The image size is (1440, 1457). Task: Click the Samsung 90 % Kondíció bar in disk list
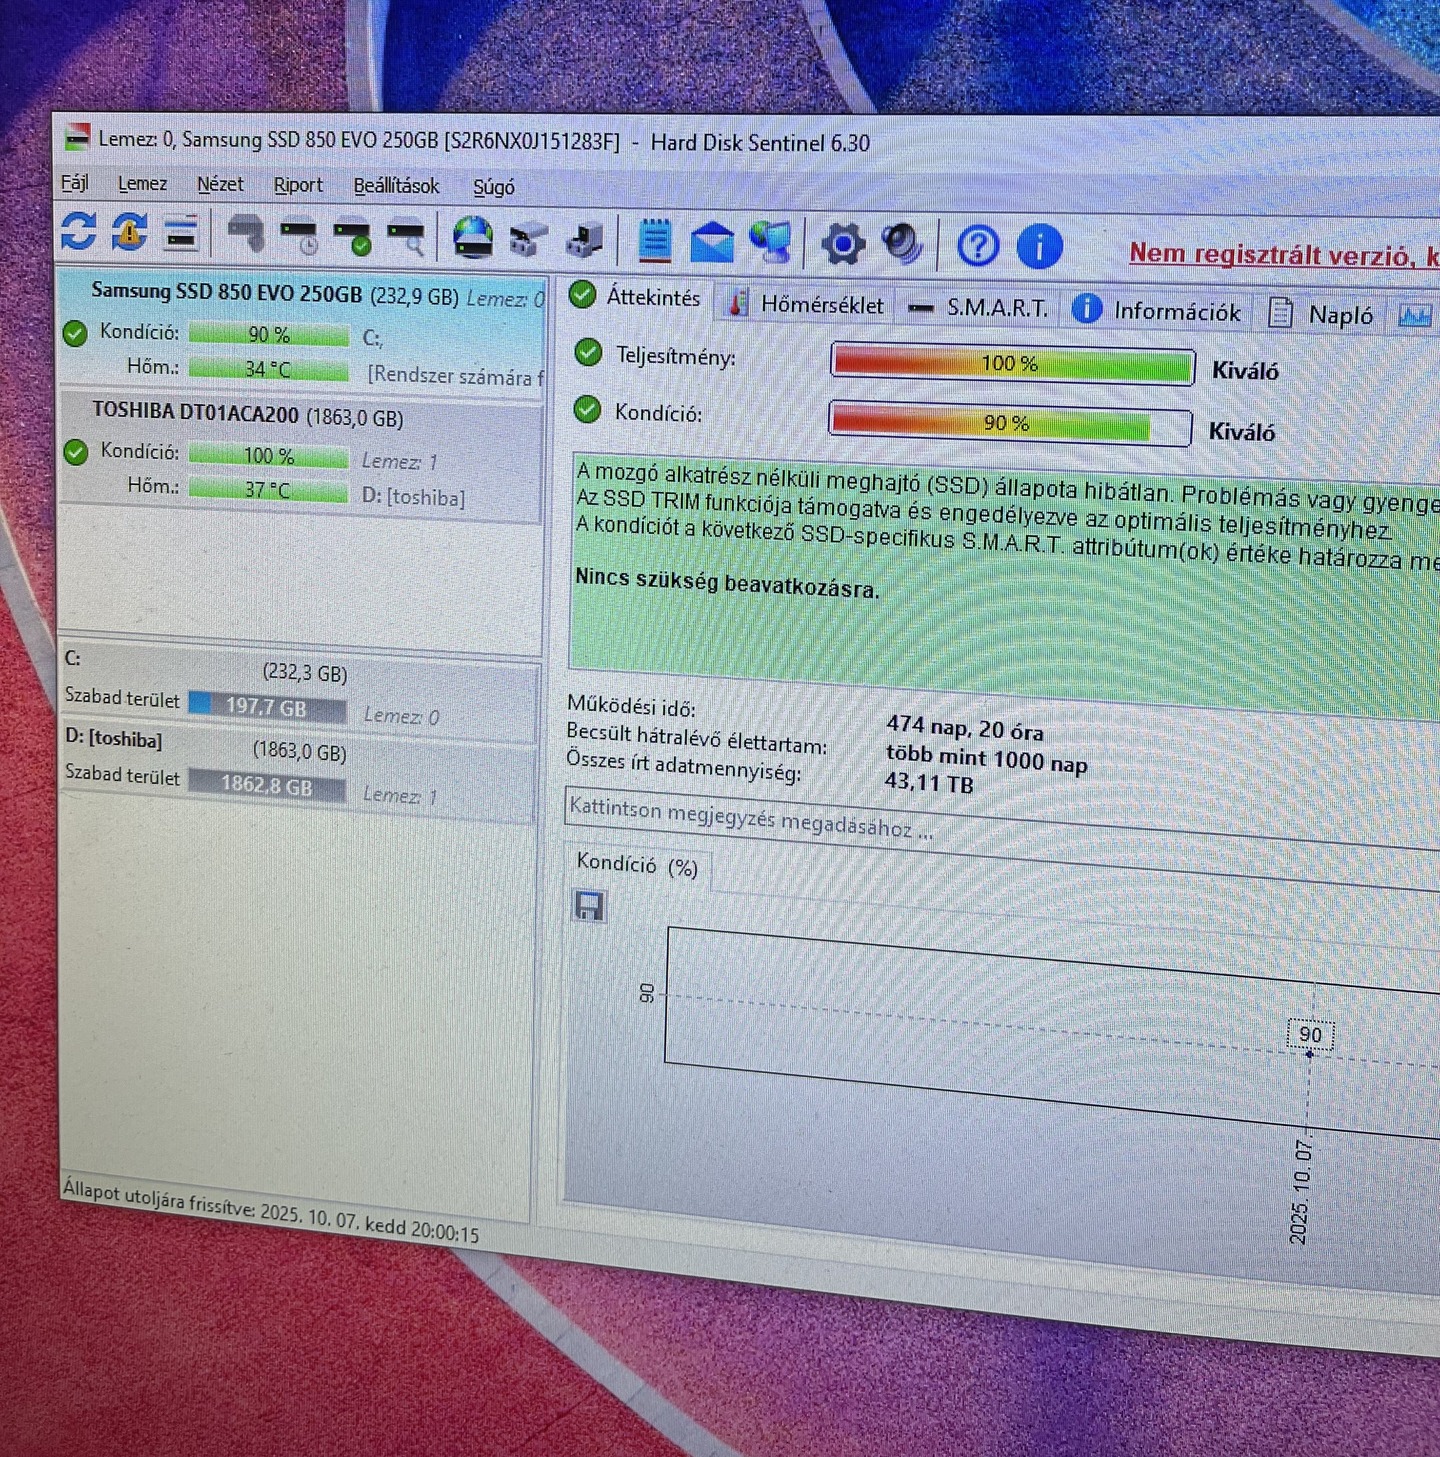click(268, 335)
